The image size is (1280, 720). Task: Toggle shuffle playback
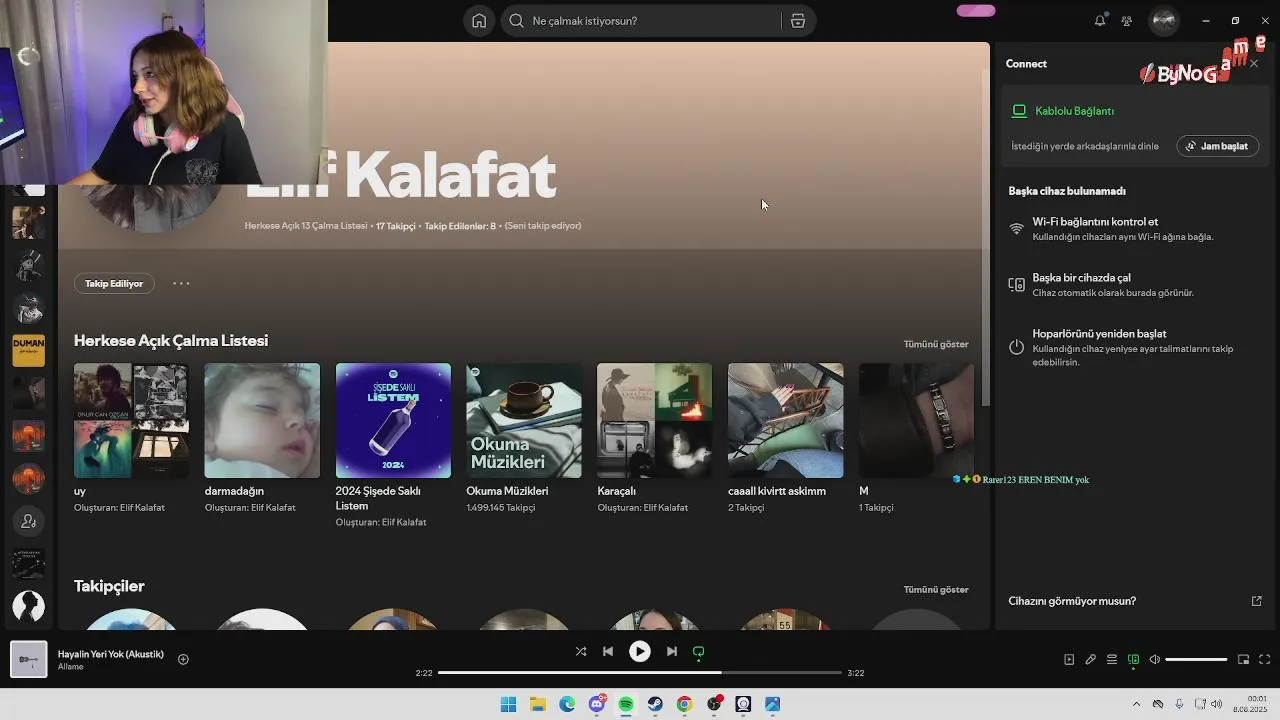(581, 651)
